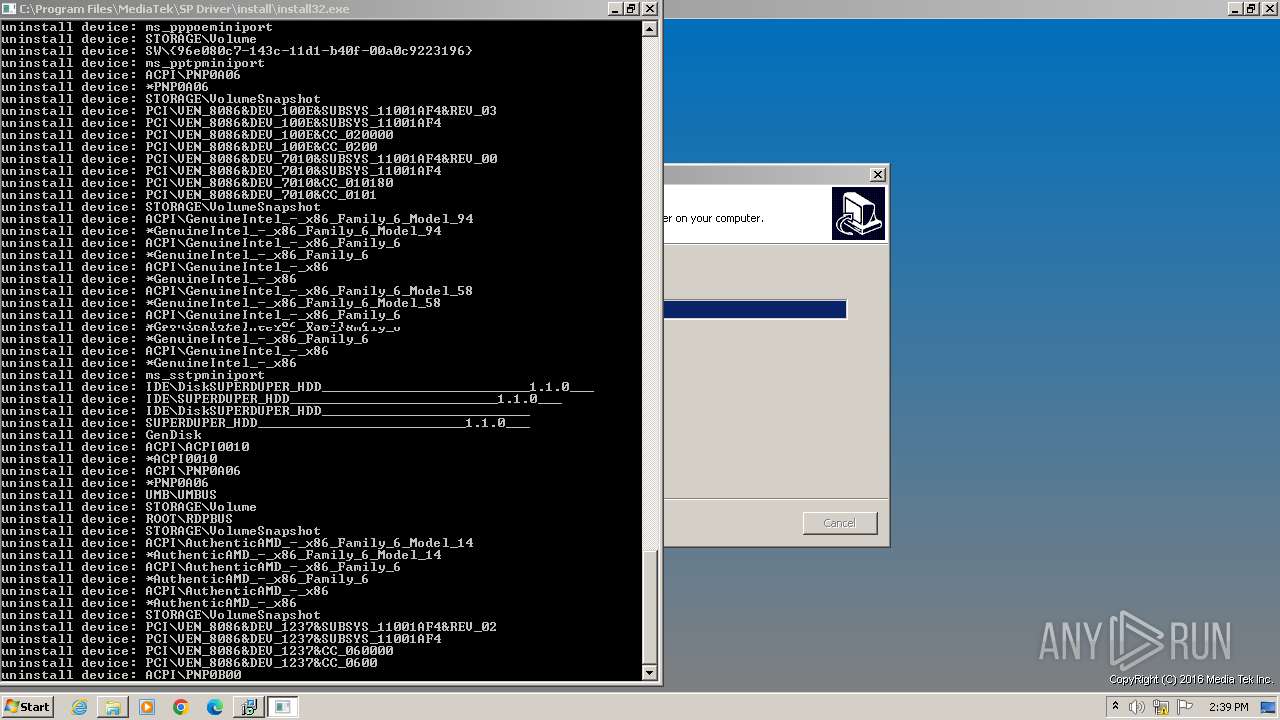Click the computer installer icon in dialog

click(858, 213)
